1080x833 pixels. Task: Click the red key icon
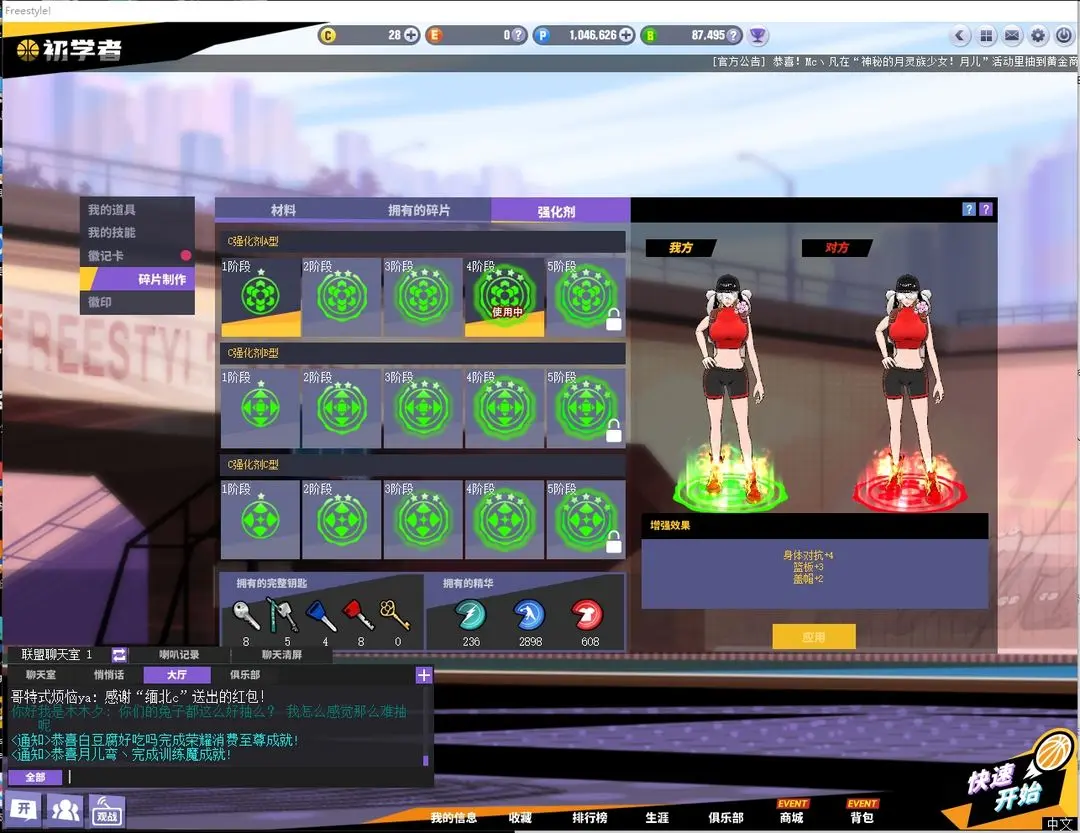click(358, 615)
